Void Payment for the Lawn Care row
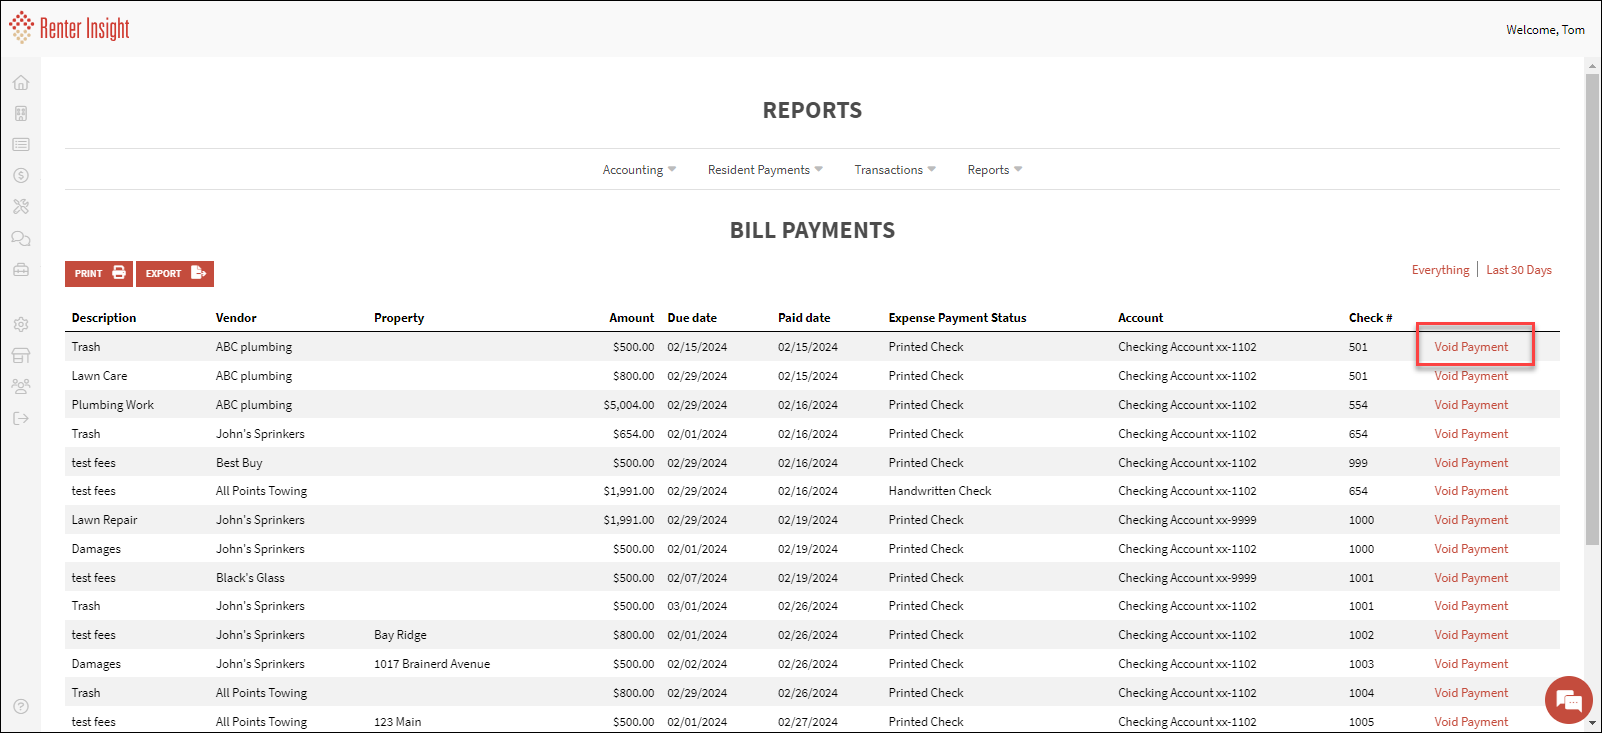This screenshot has height=733, width=1602. pos(1471,376)
